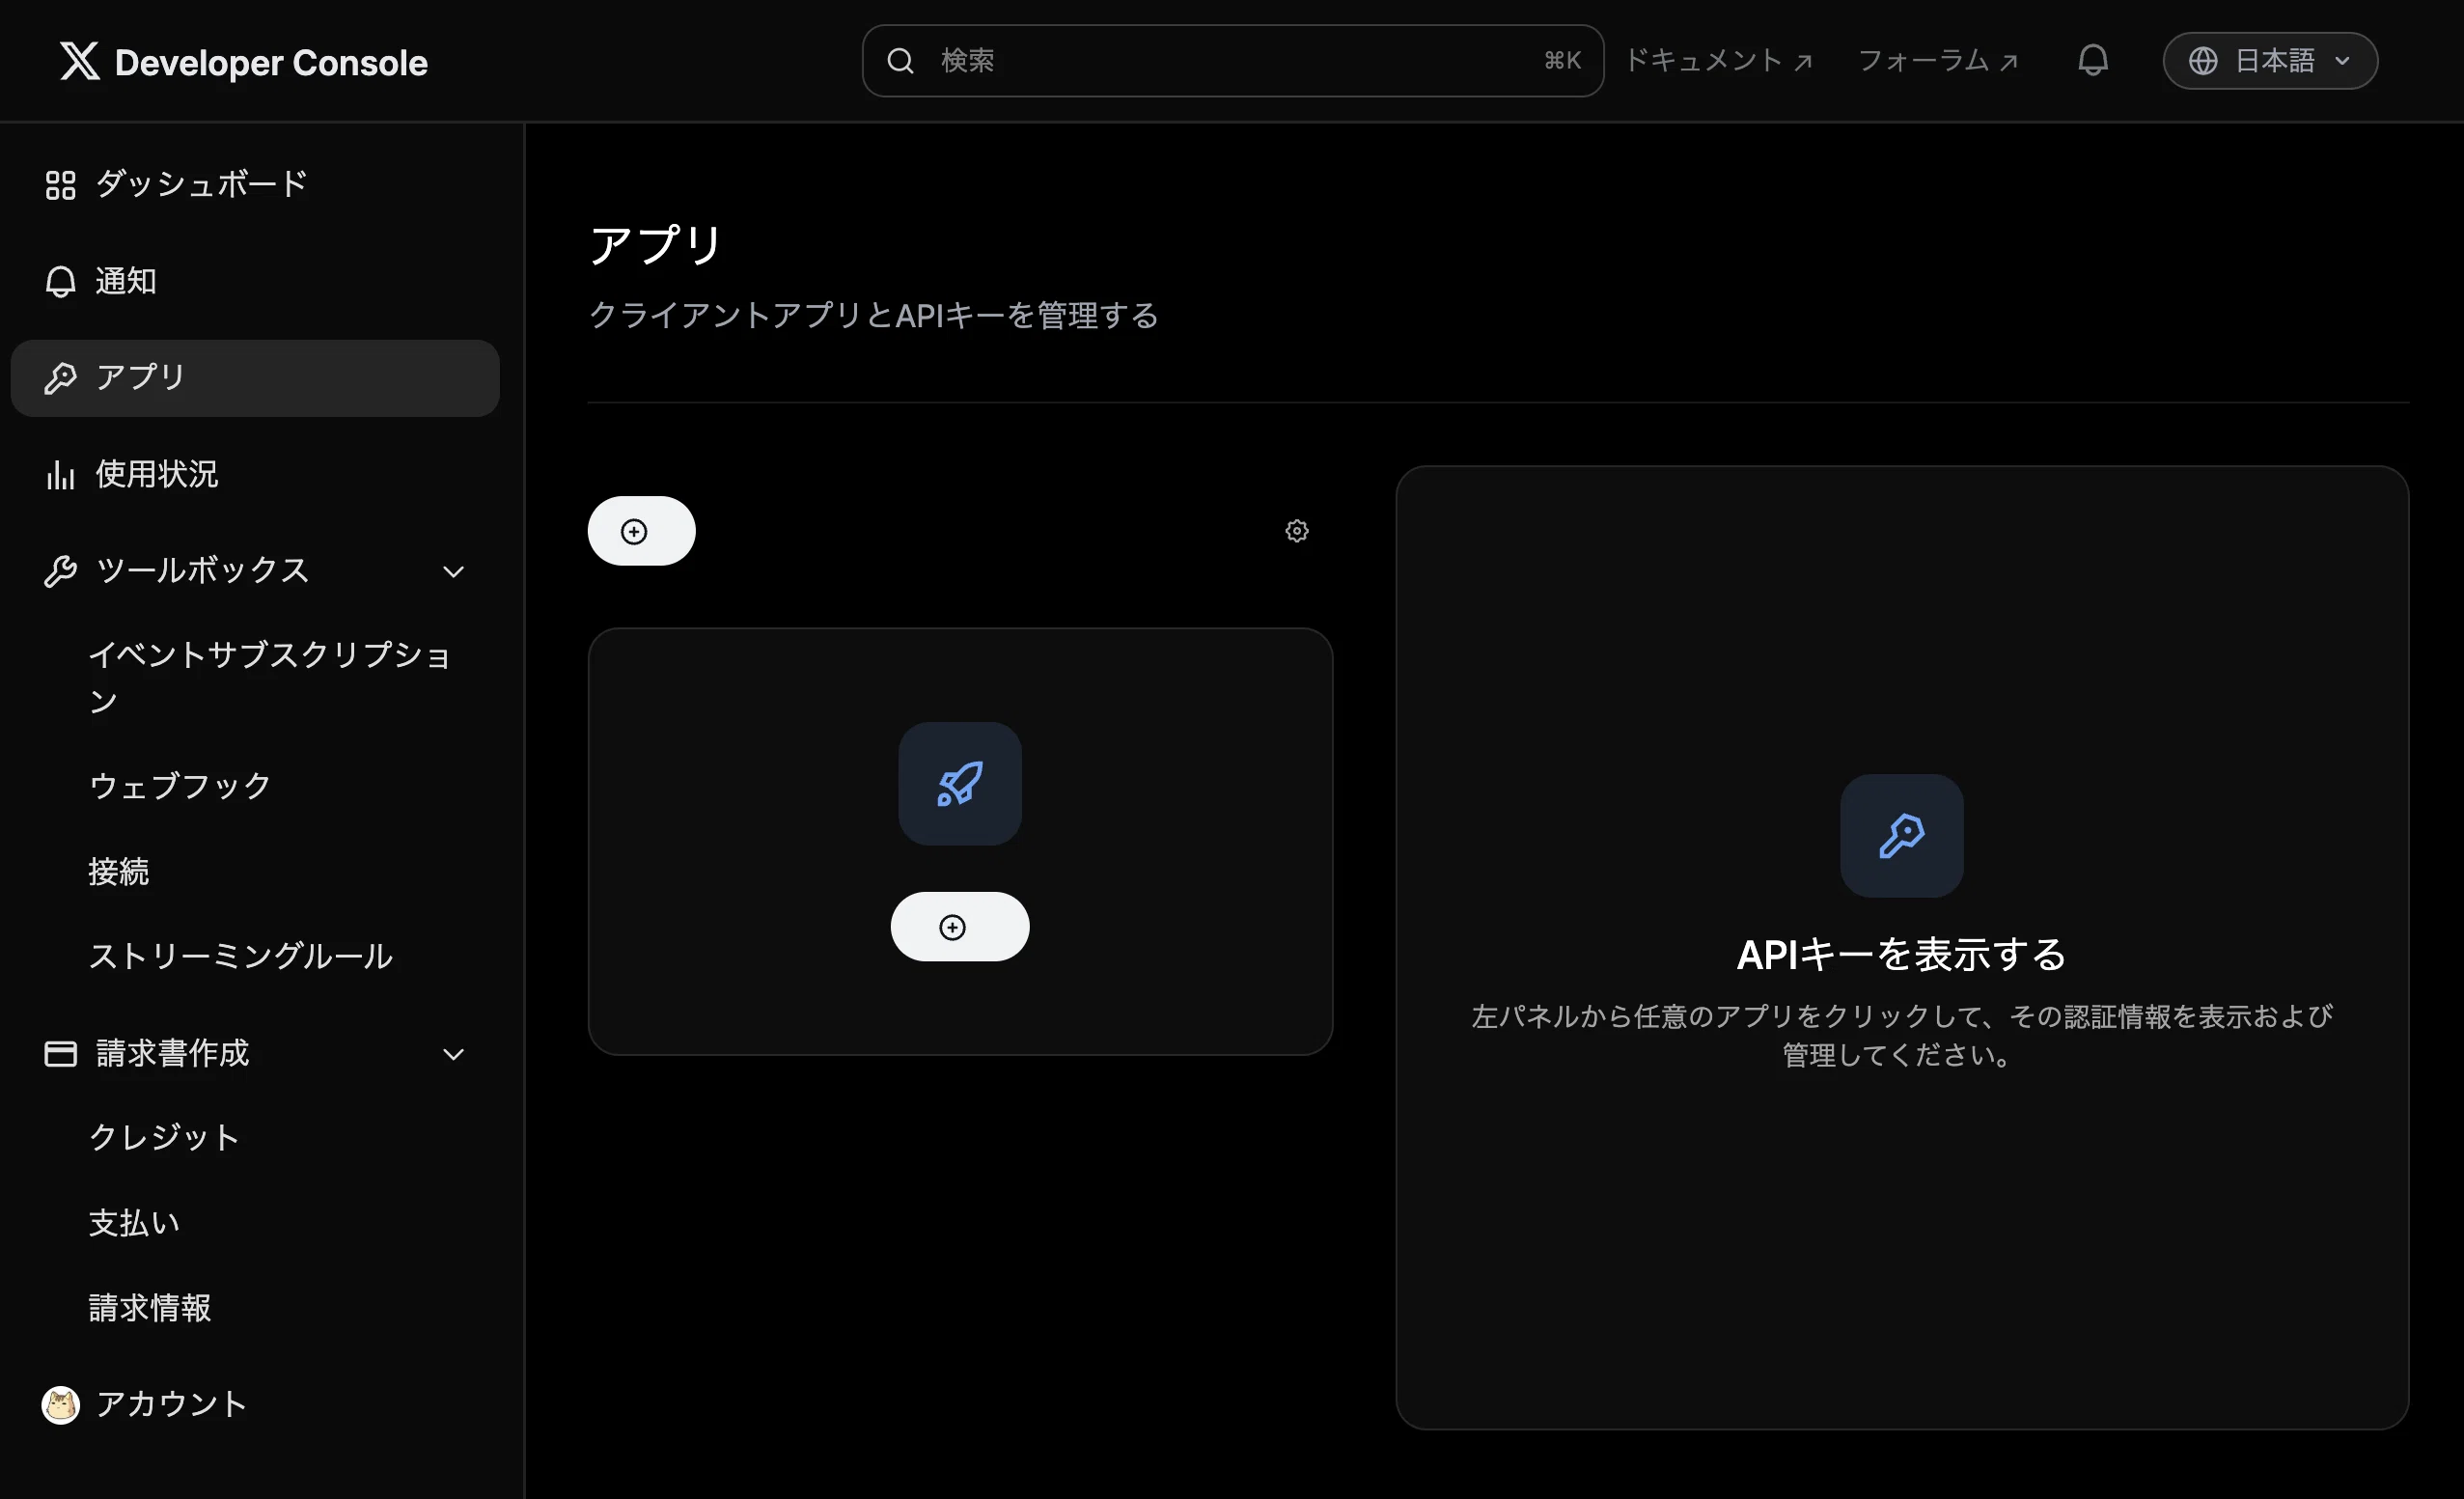Open the notification bell in top bar

(x=2092, y=61)
